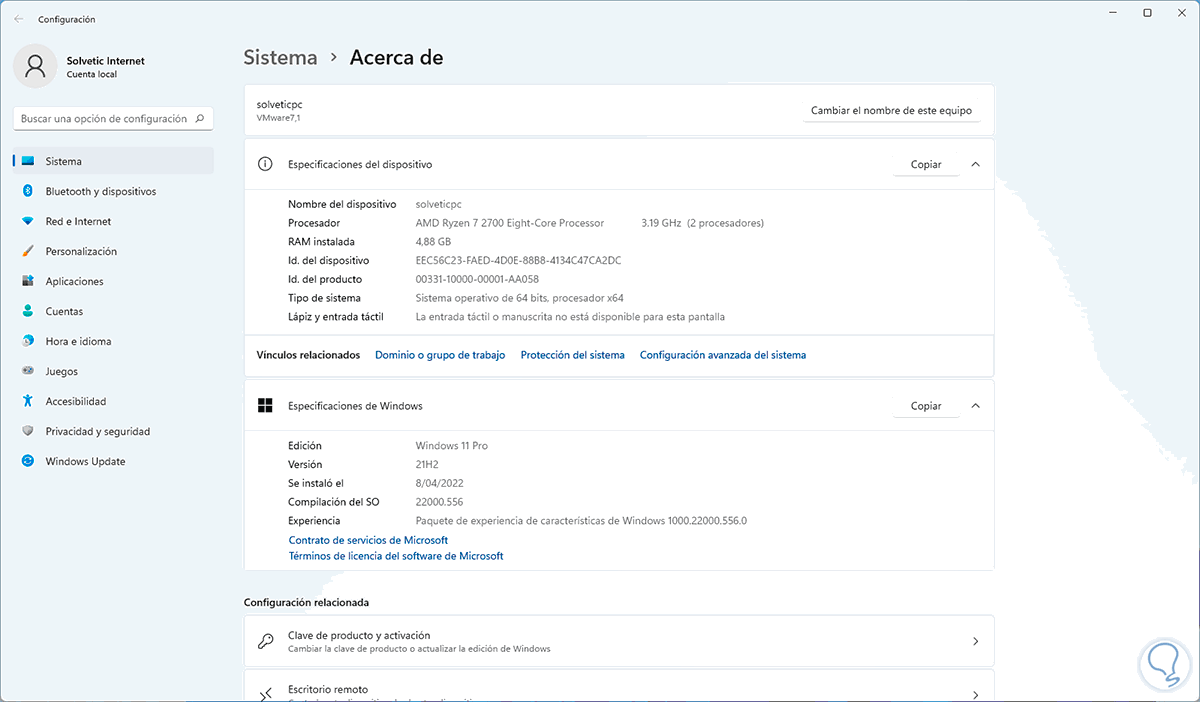Open Clave de producto y activación

coord(619,641)
